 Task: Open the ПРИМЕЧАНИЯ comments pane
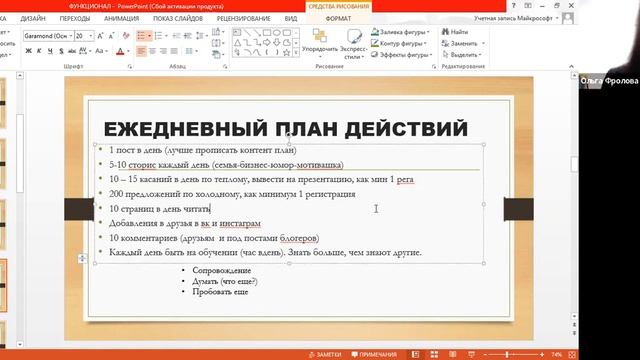(374, 355)
